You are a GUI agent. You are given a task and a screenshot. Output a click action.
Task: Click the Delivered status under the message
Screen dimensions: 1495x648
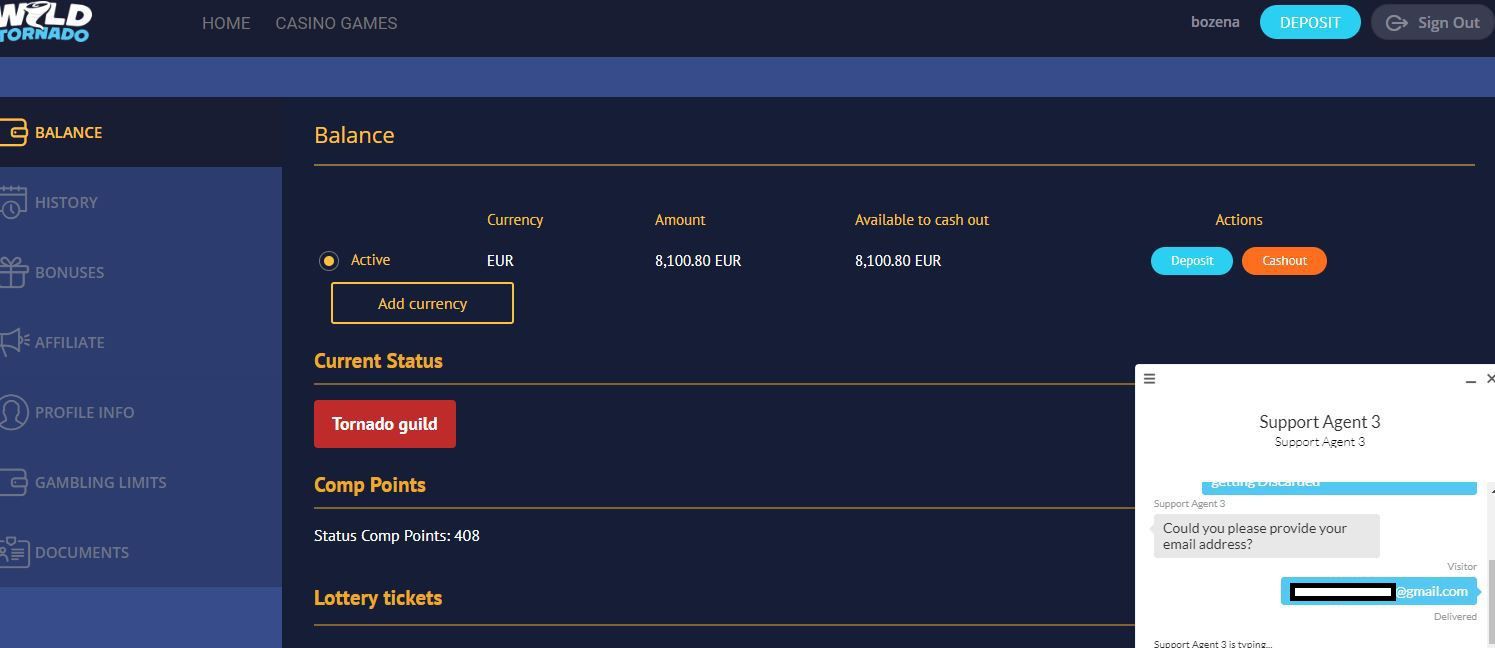[x=1455, y=616]
